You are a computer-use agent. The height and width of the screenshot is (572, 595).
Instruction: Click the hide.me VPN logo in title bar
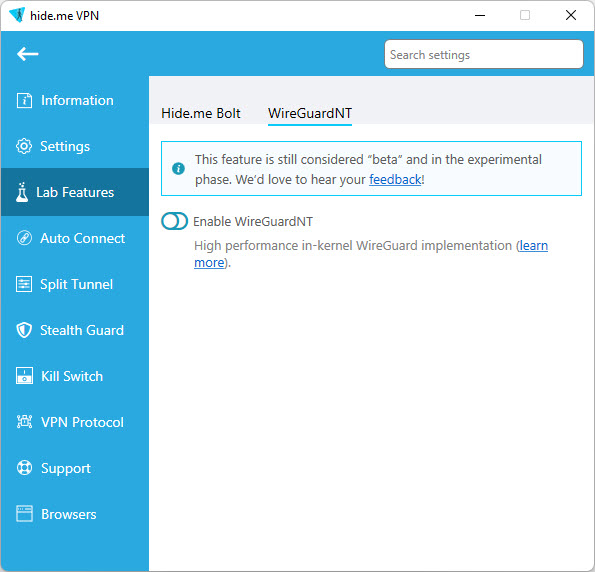click(17, 15)
